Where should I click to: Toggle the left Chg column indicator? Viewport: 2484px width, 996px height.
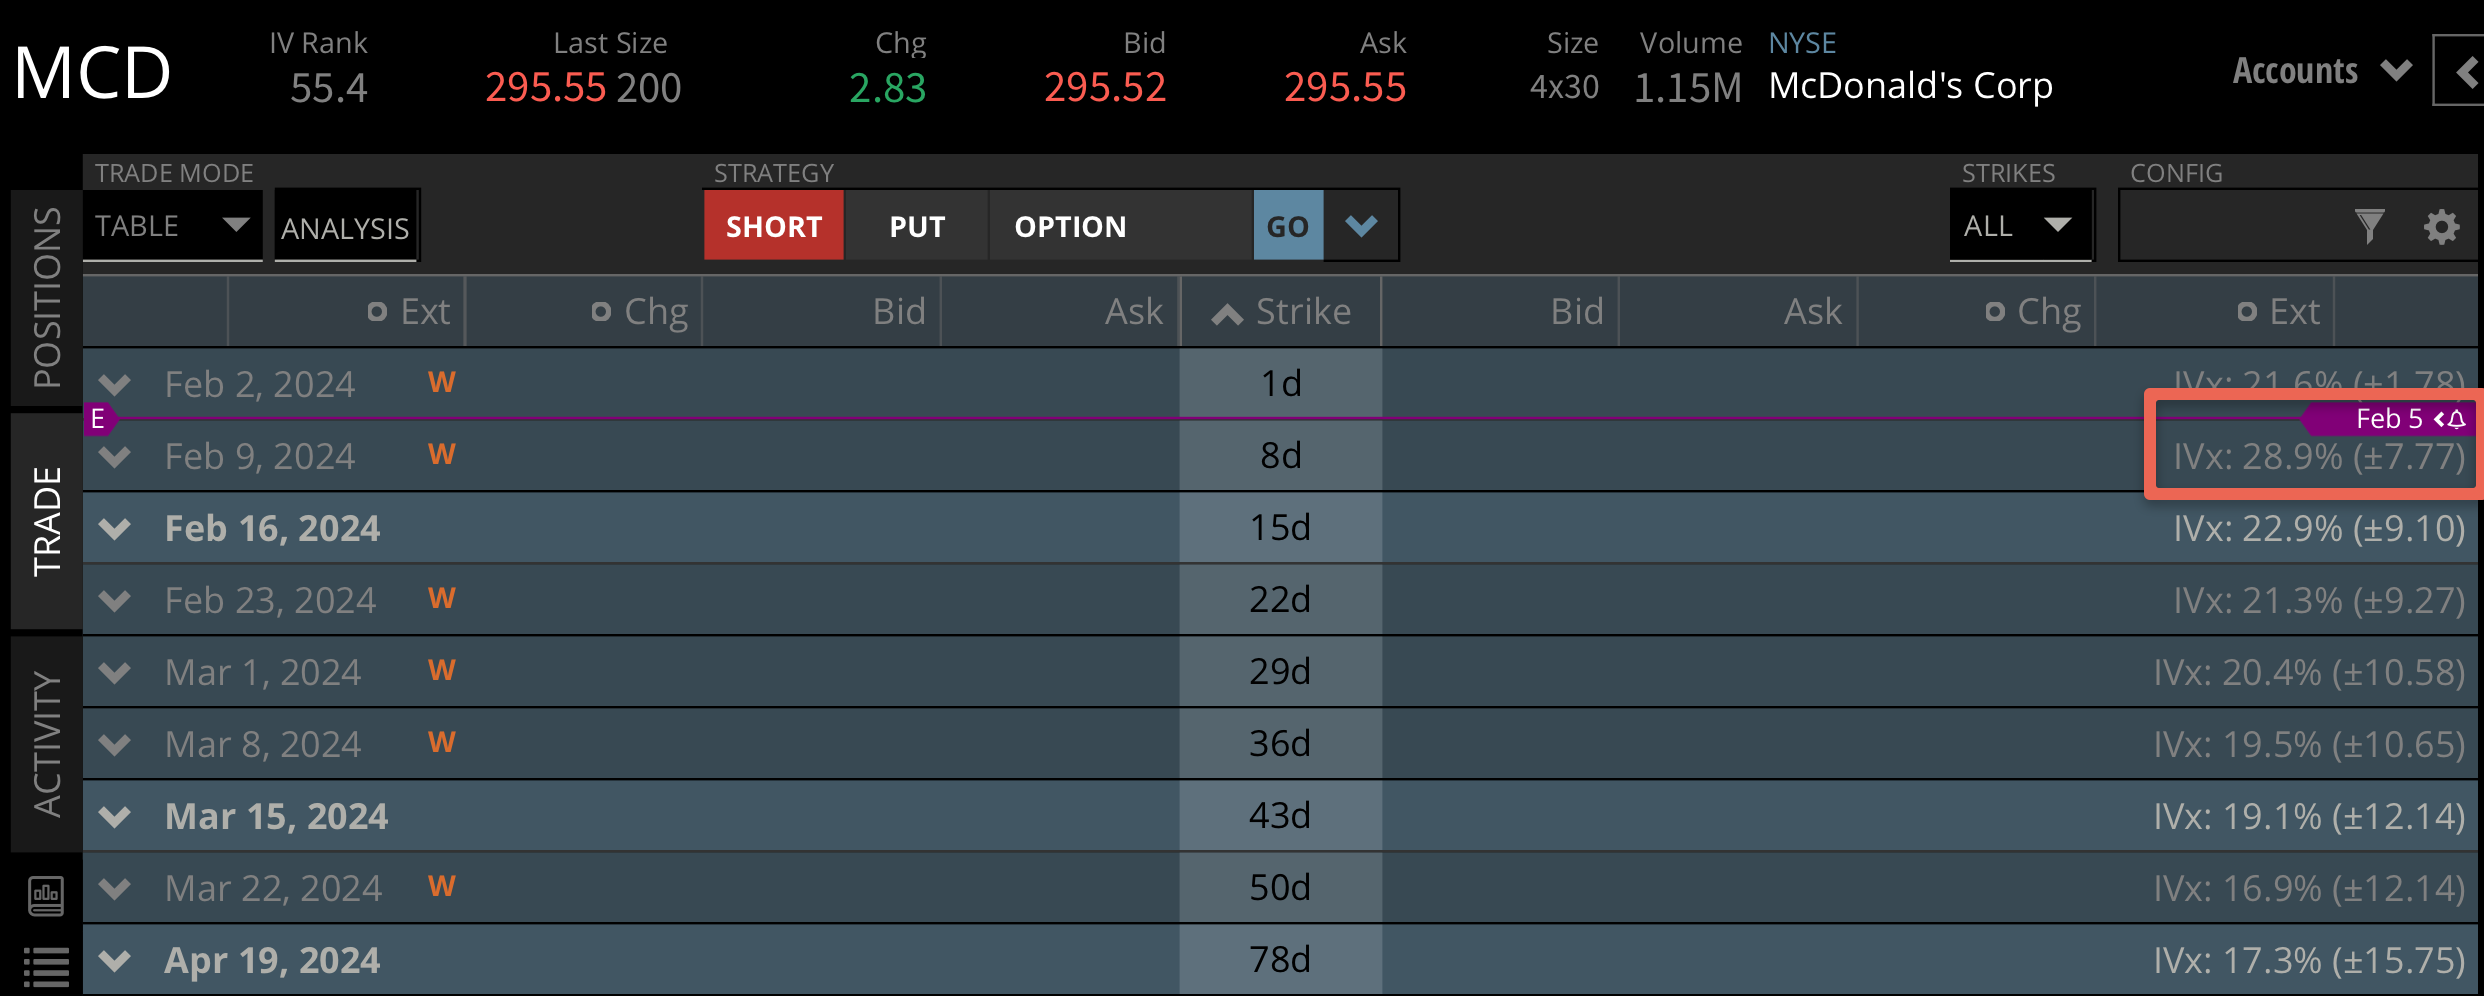pos(601,312)
